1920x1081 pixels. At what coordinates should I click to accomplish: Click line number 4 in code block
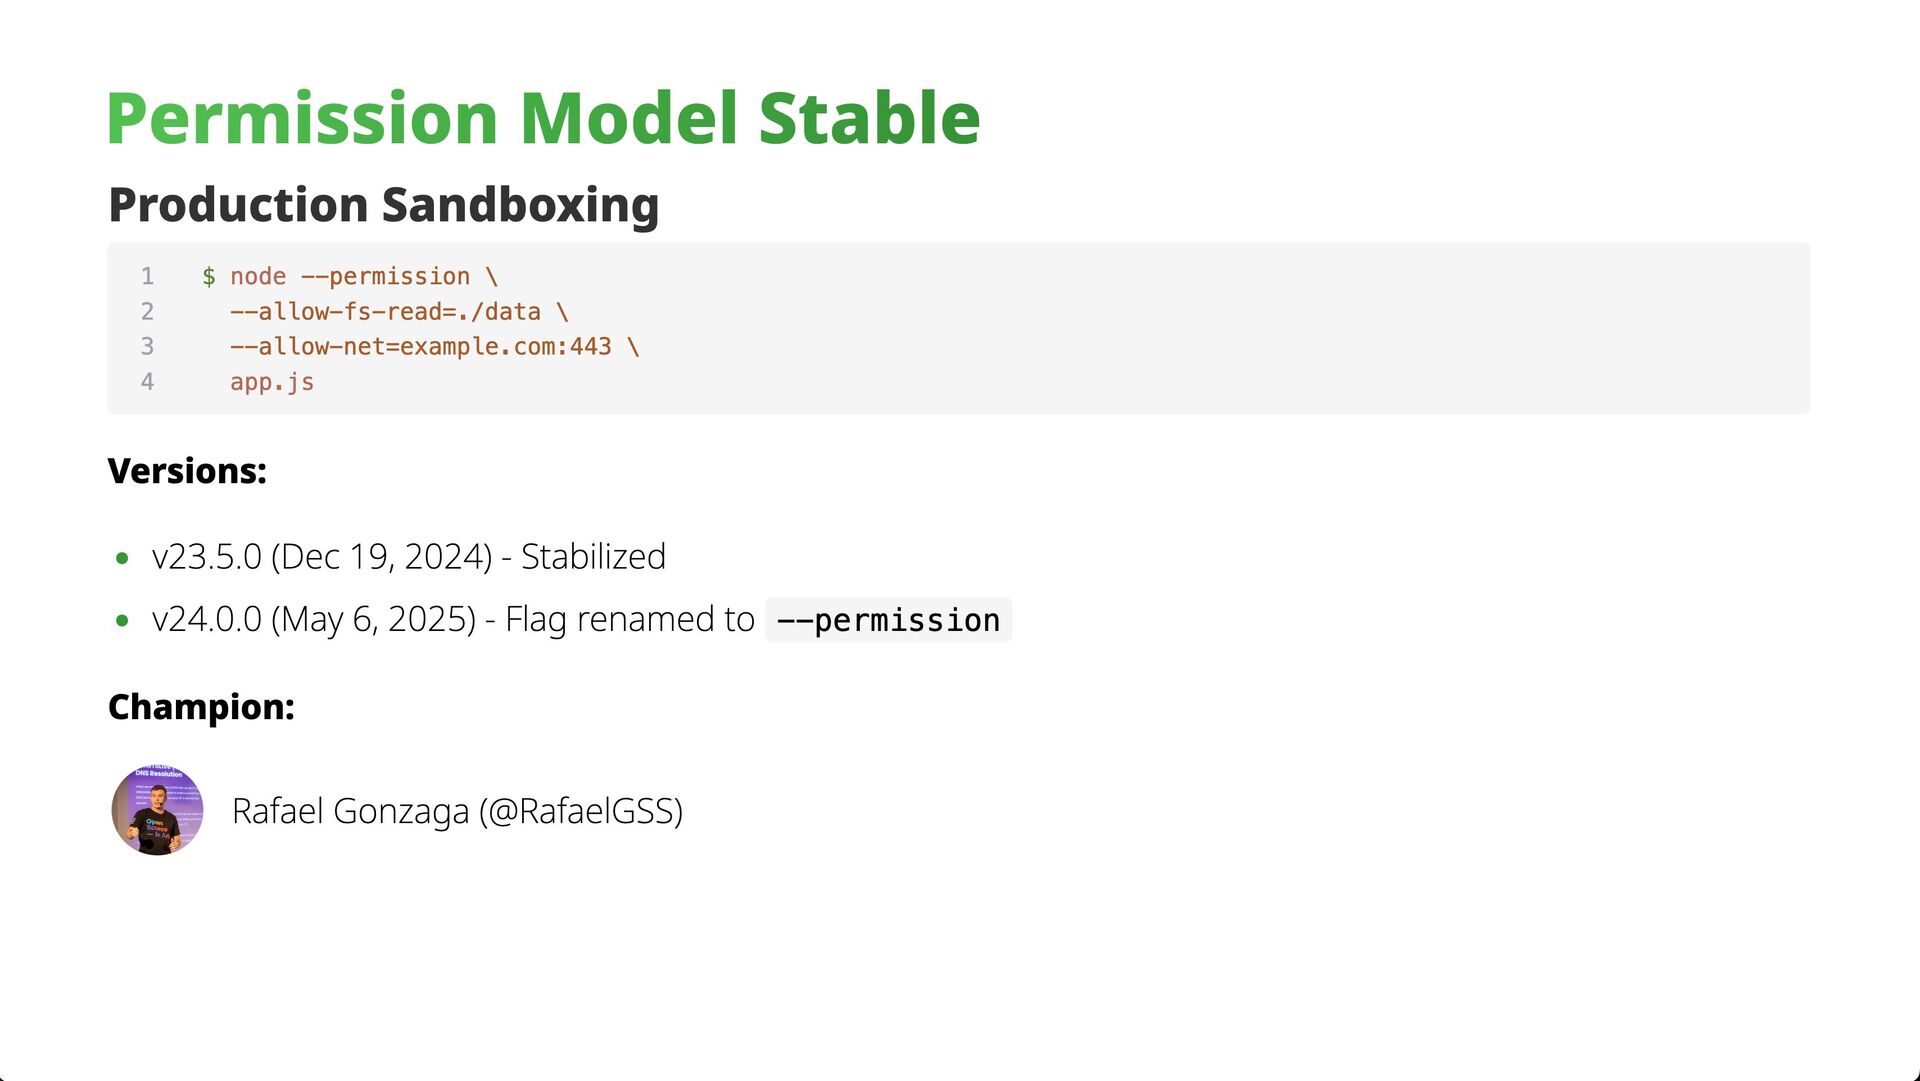click(147, 382)
